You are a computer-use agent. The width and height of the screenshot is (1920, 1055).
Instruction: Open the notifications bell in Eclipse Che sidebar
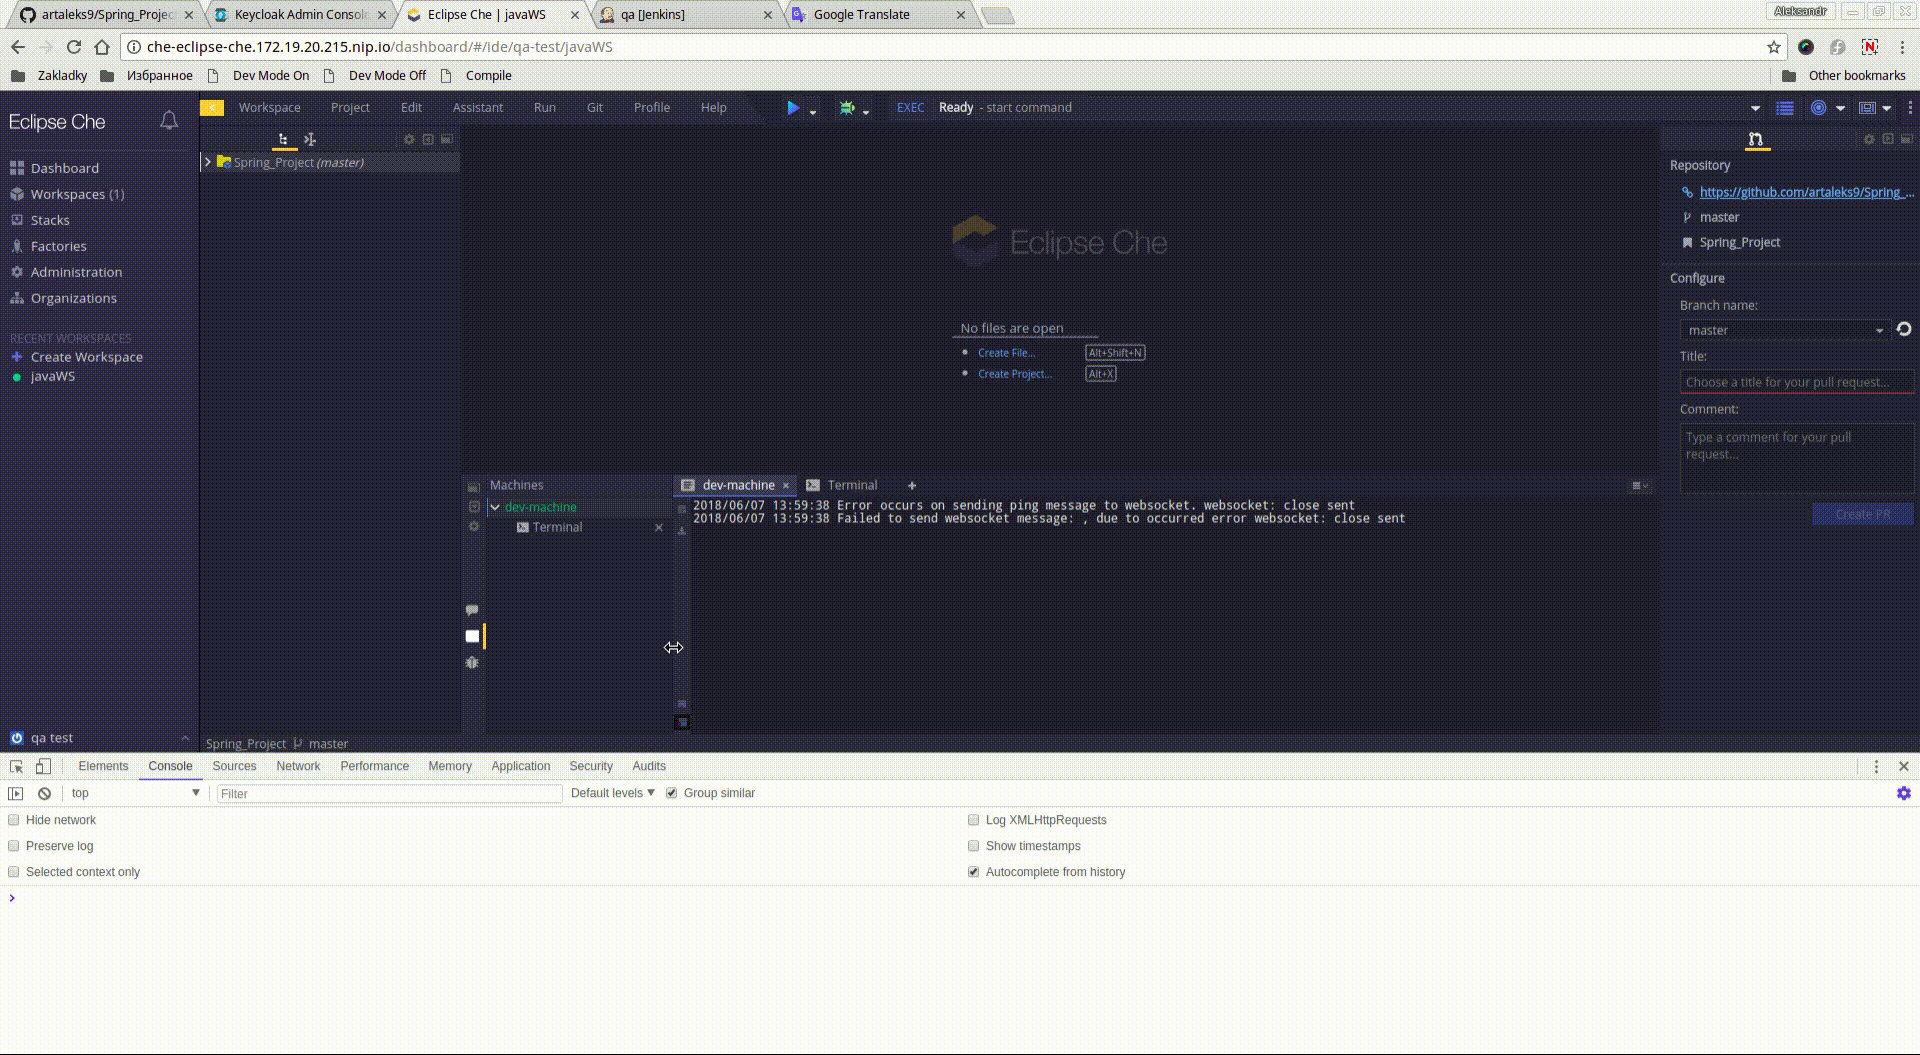click(x=169, y=121)
